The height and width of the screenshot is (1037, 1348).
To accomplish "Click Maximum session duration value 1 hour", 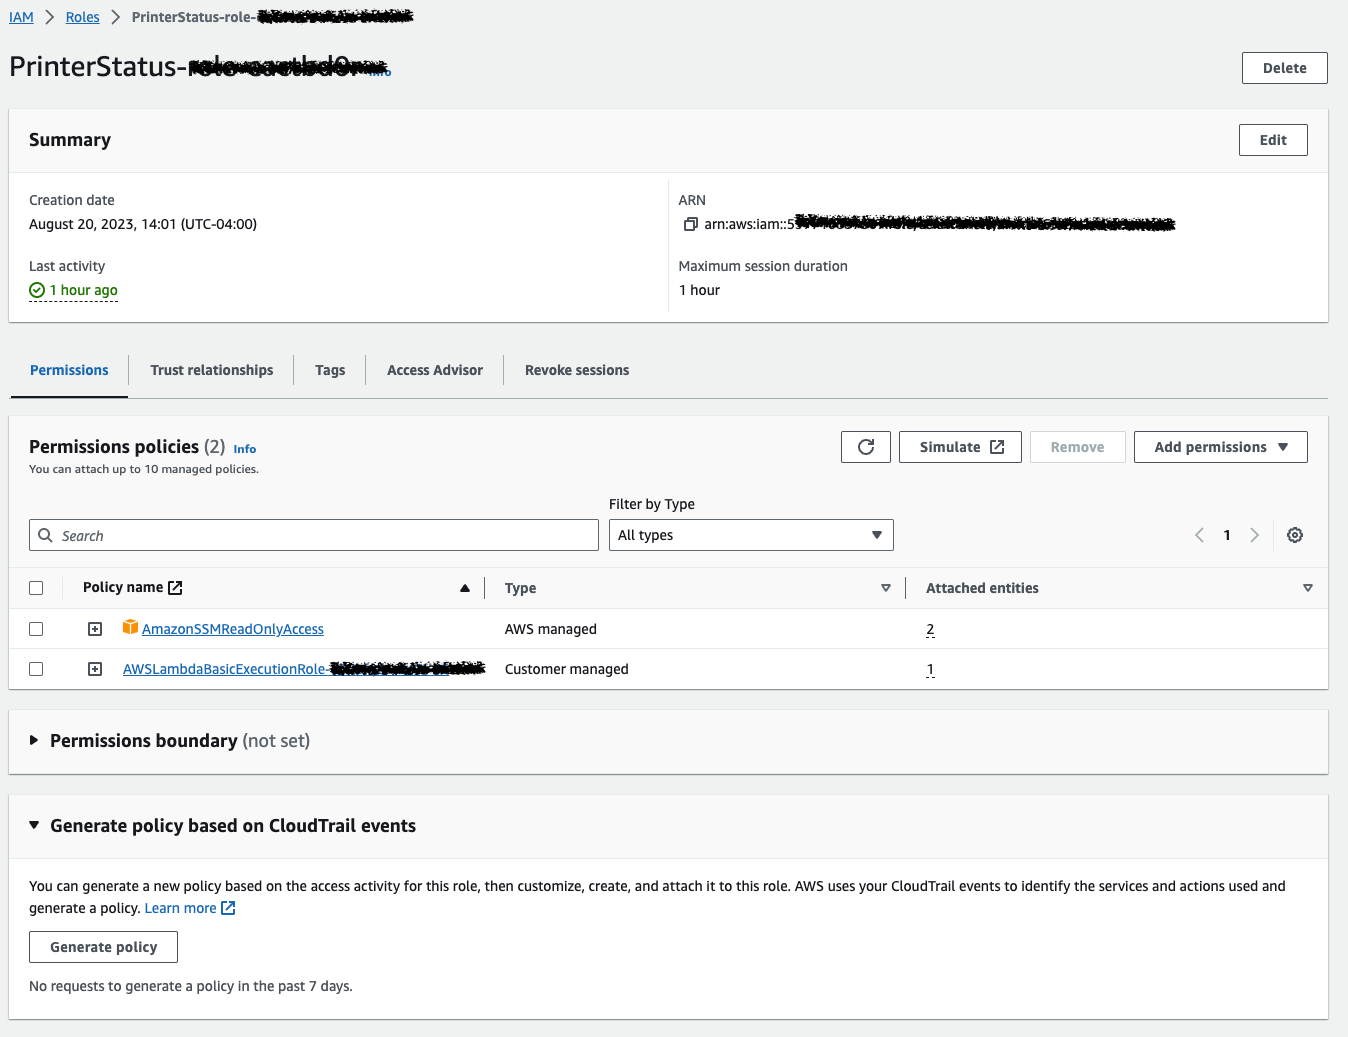I will (x=699, y=290).
